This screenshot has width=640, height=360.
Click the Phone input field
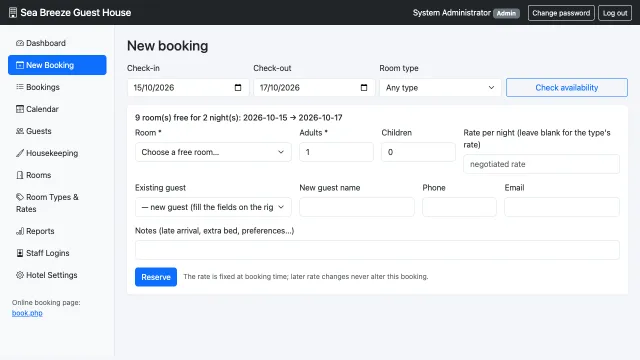point(459,207)
